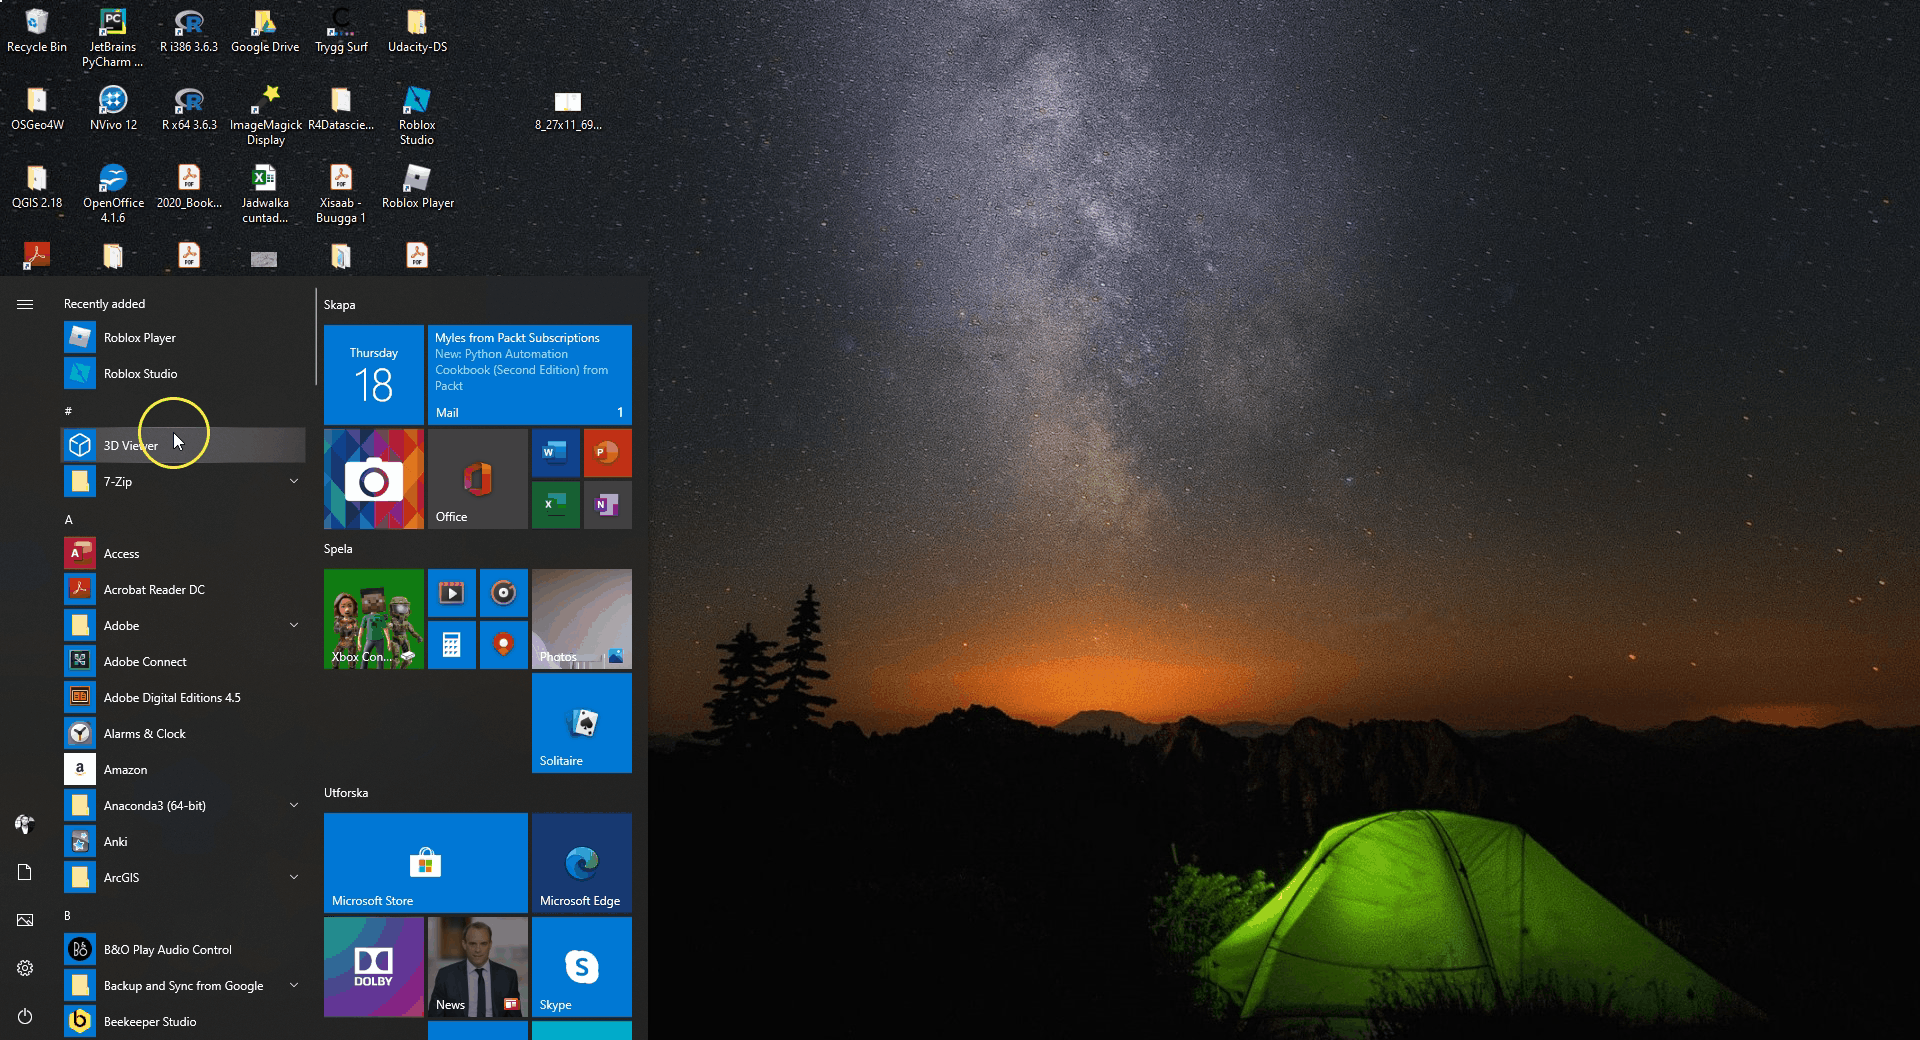Launch the Solitaire tile
The image size is (1920, 1040).
point(582,723)
